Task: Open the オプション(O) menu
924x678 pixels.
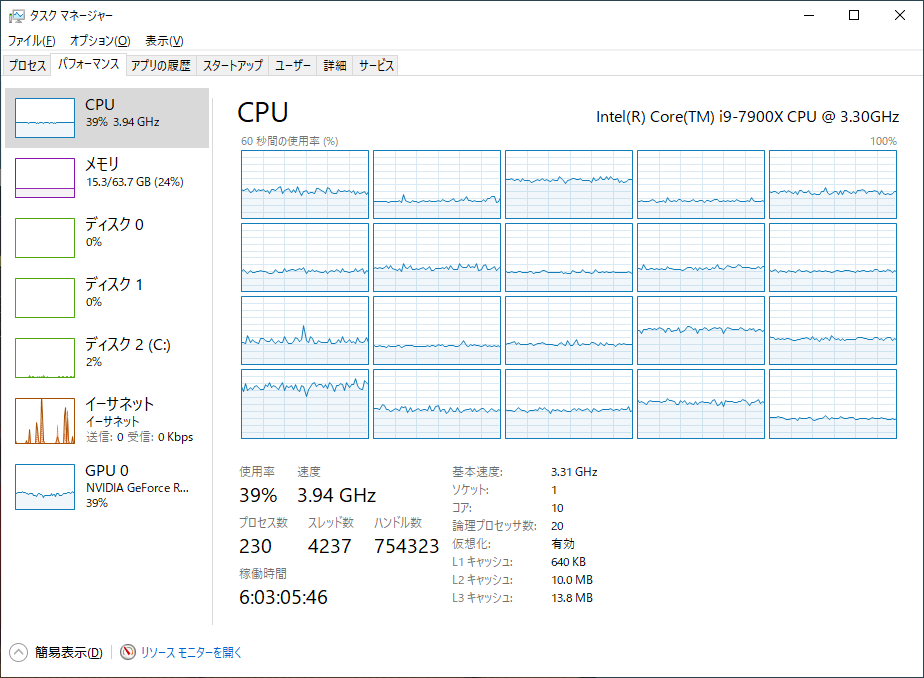Action: (x=100, y=41)
